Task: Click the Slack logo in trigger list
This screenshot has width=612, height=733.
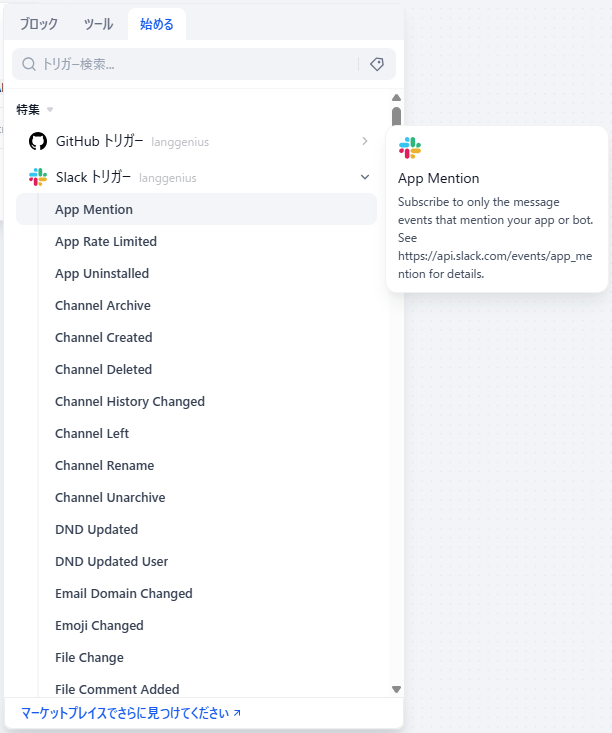Action: point(38,177)
